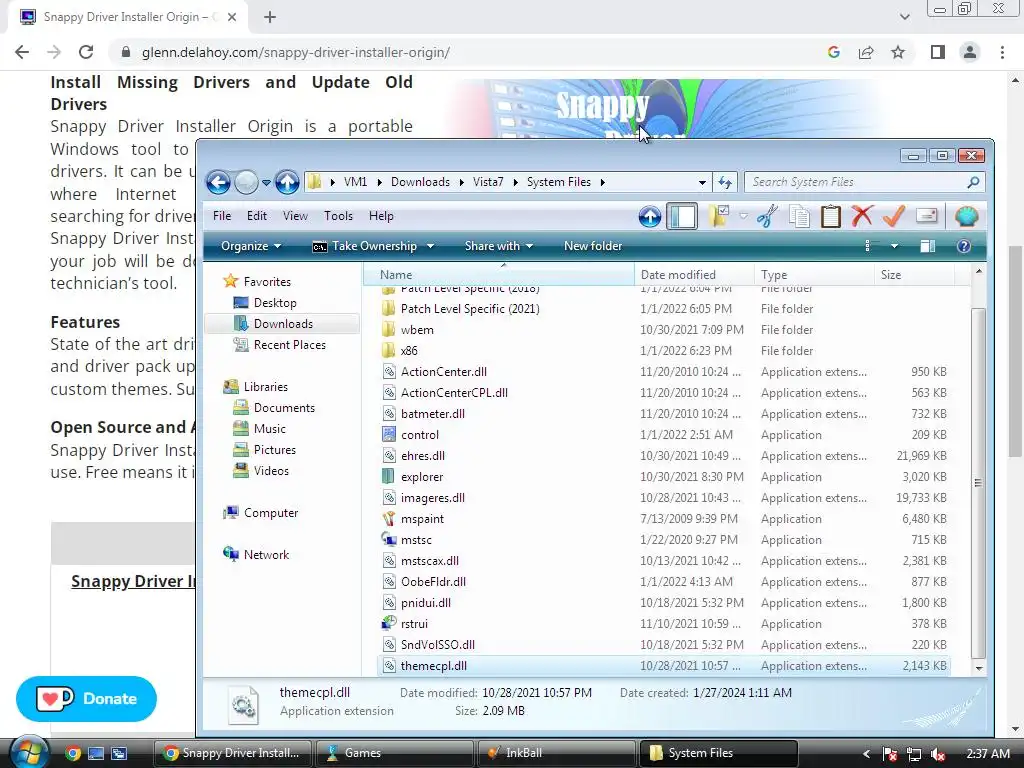Click the Explorer Back arrow button
The height and width of the screenshot is (768, 1024).
click(219, 182)
